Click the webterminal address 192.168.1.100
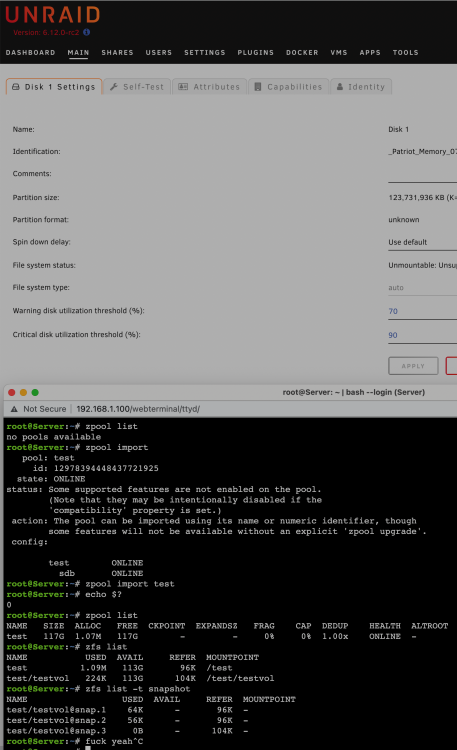This screenshot has width=457, height=750. pos(138,409)
